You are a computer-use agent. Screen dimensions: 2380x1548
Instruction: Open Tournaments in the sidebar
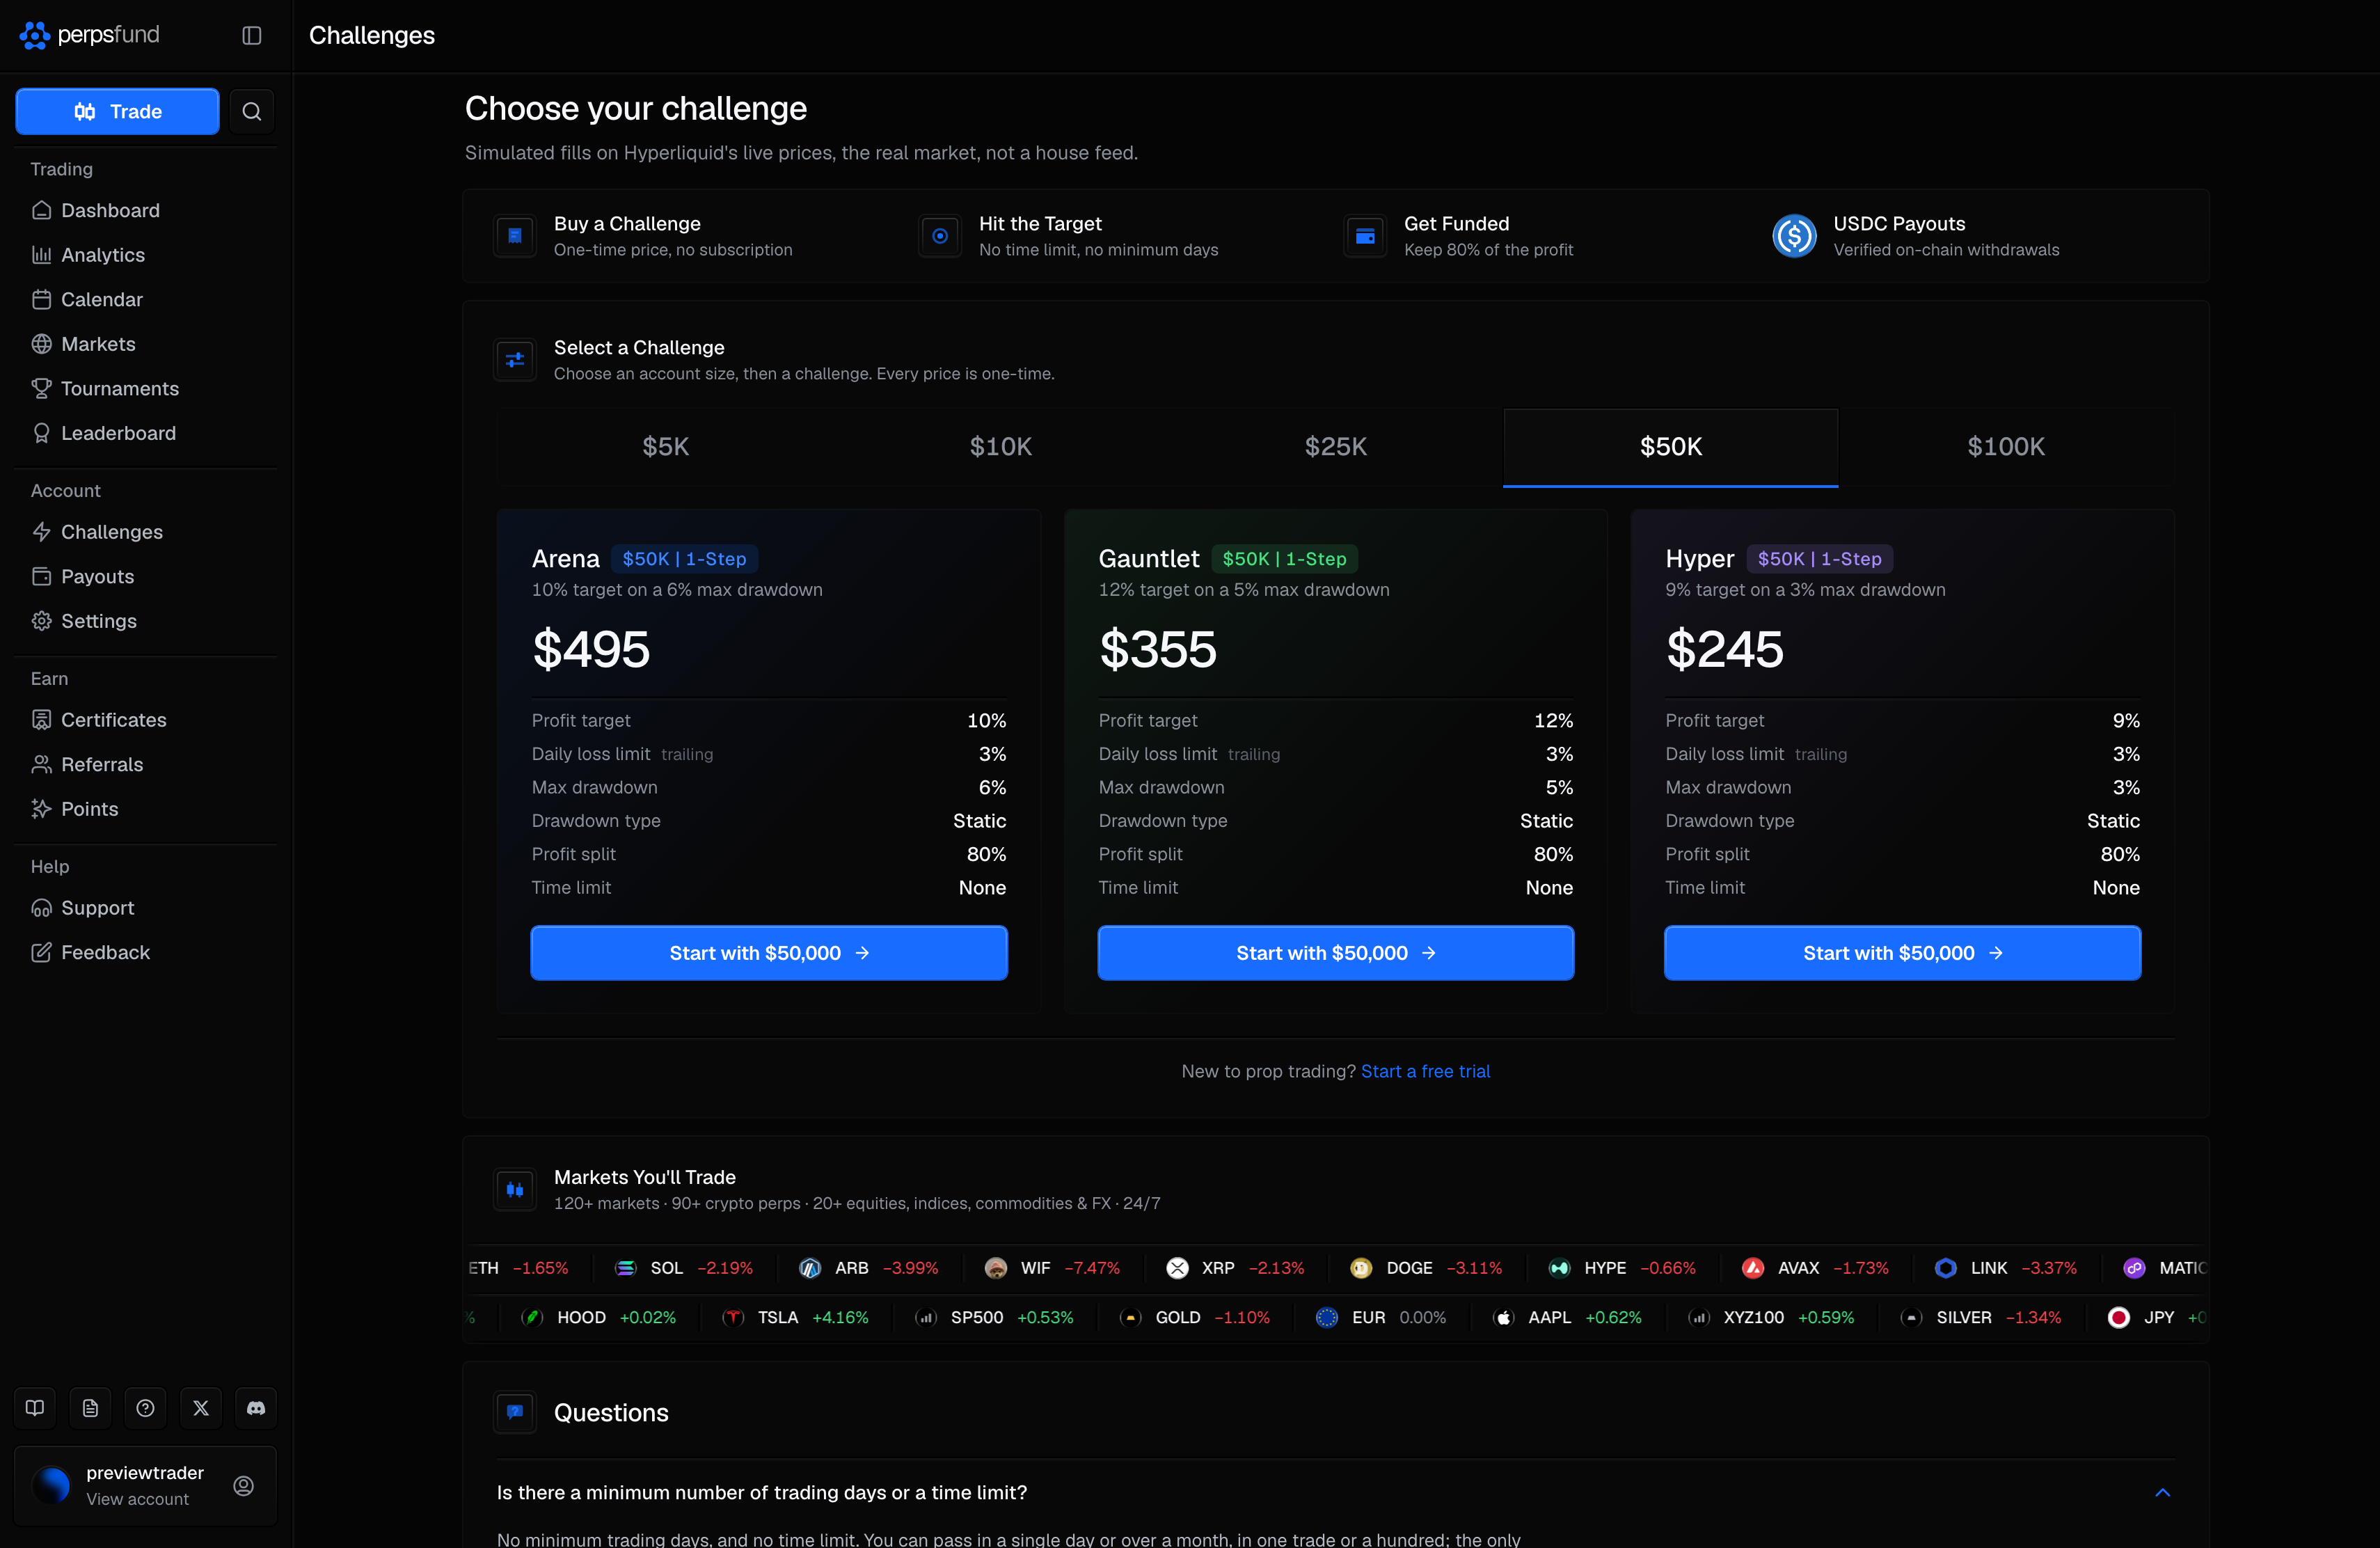pyautogui.click(x=145, y=388)
